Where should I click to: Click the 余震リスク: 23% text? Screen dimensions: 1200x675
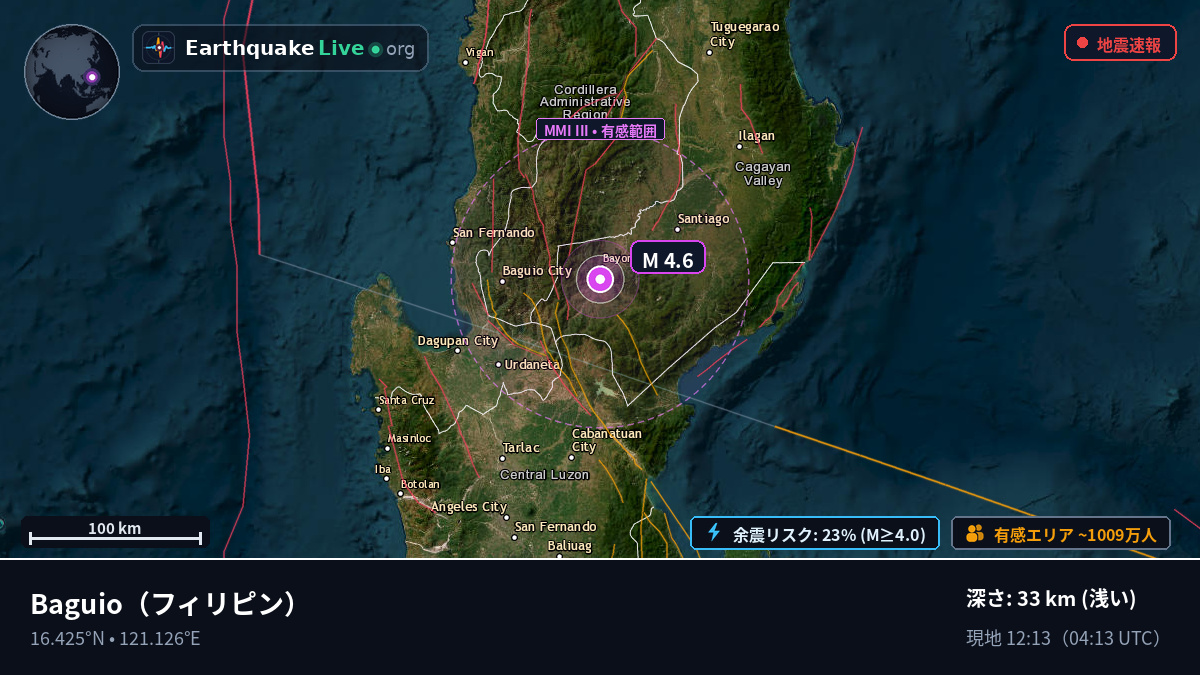[829, 534]
